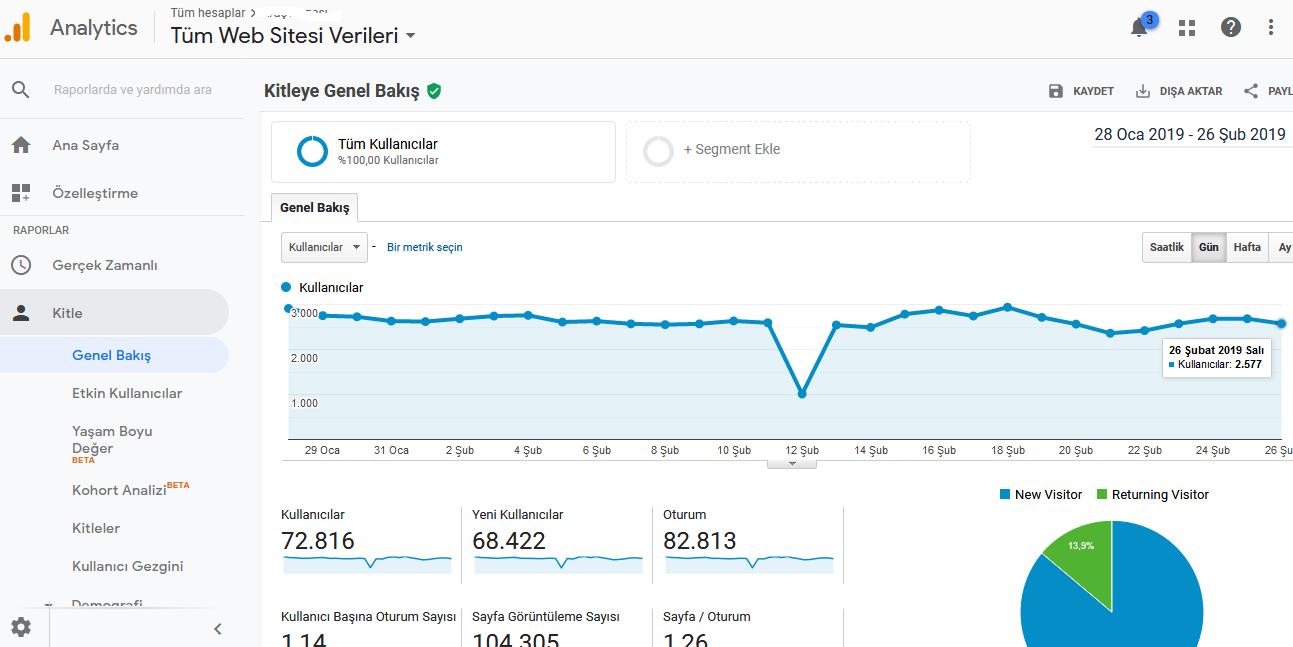Click the KAYDET button
The height and width of the screenshot is (647, 1293).
tap(1081, 91)
